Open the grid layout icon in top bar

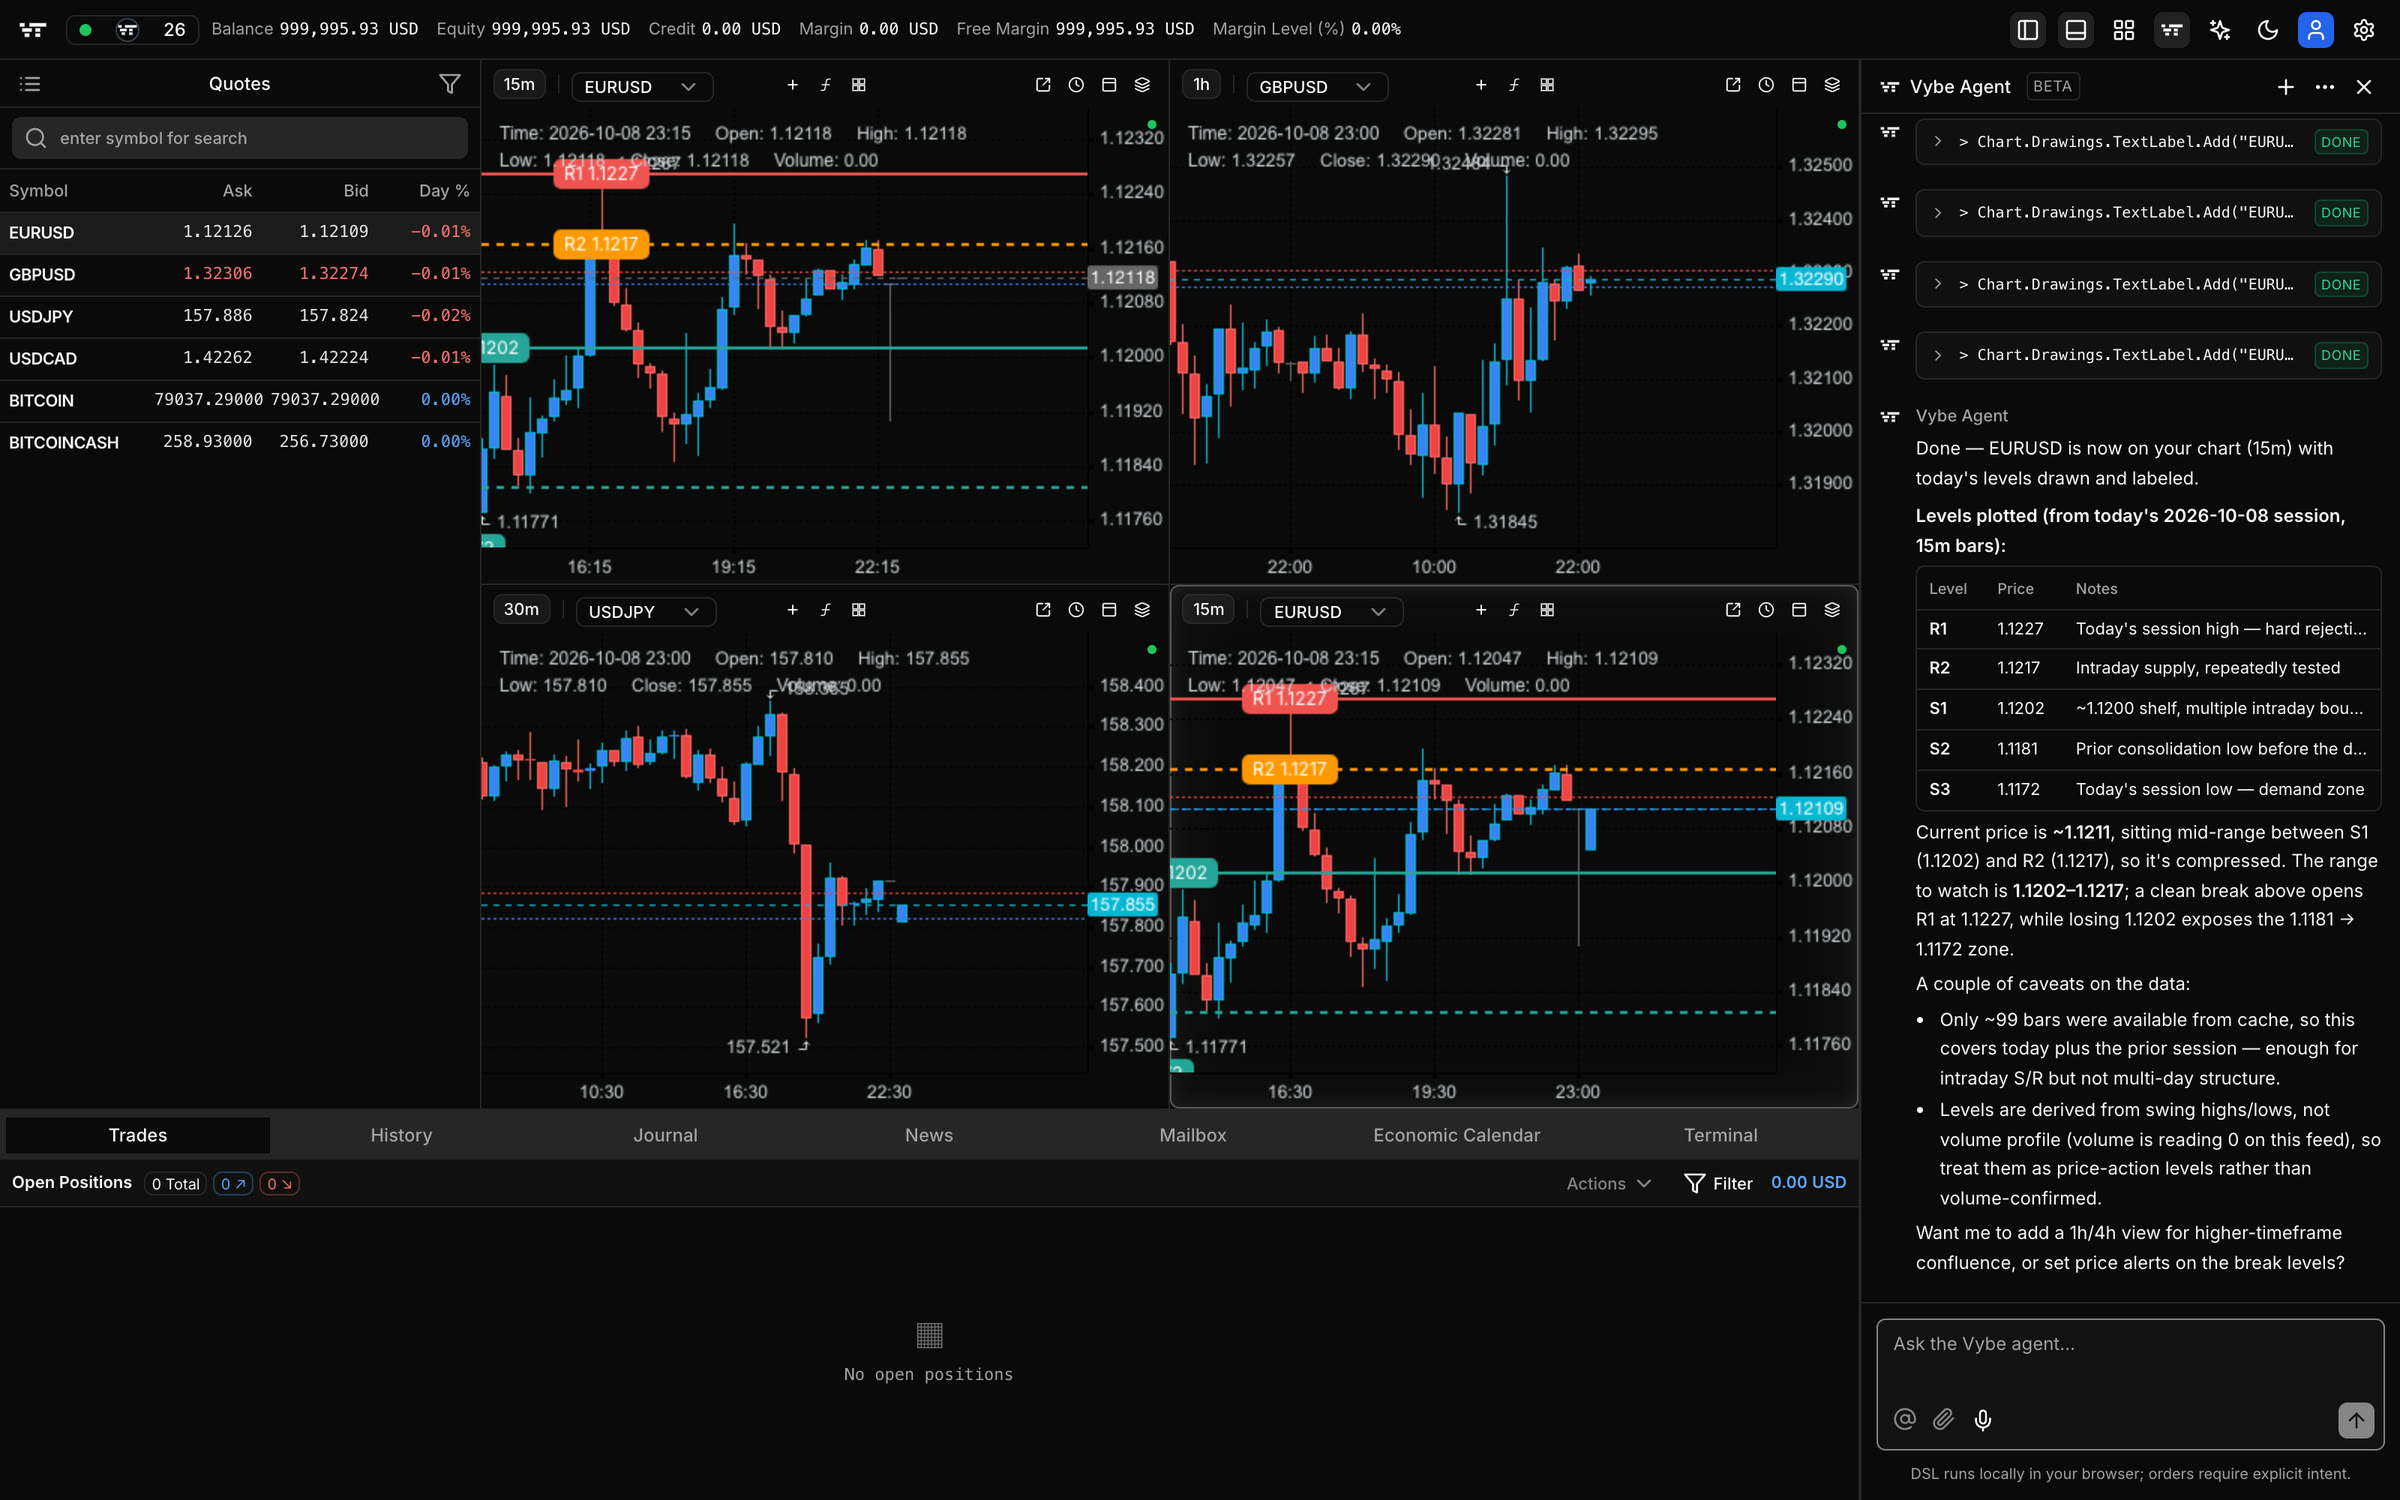click(x=2123, y=30)
